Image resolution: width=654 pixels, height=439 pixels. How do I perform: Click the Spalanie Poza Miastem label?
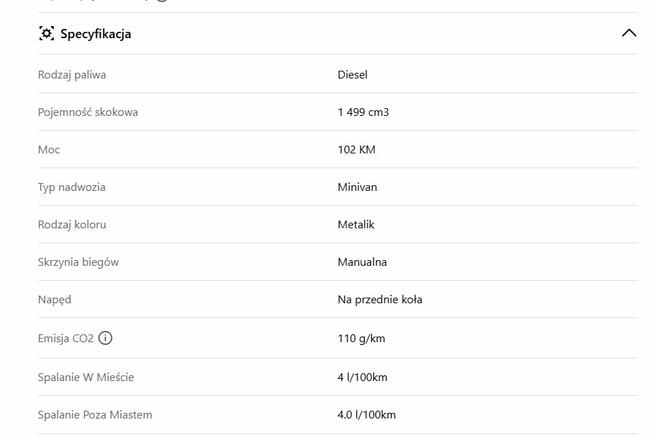click(x=95, y=414)
